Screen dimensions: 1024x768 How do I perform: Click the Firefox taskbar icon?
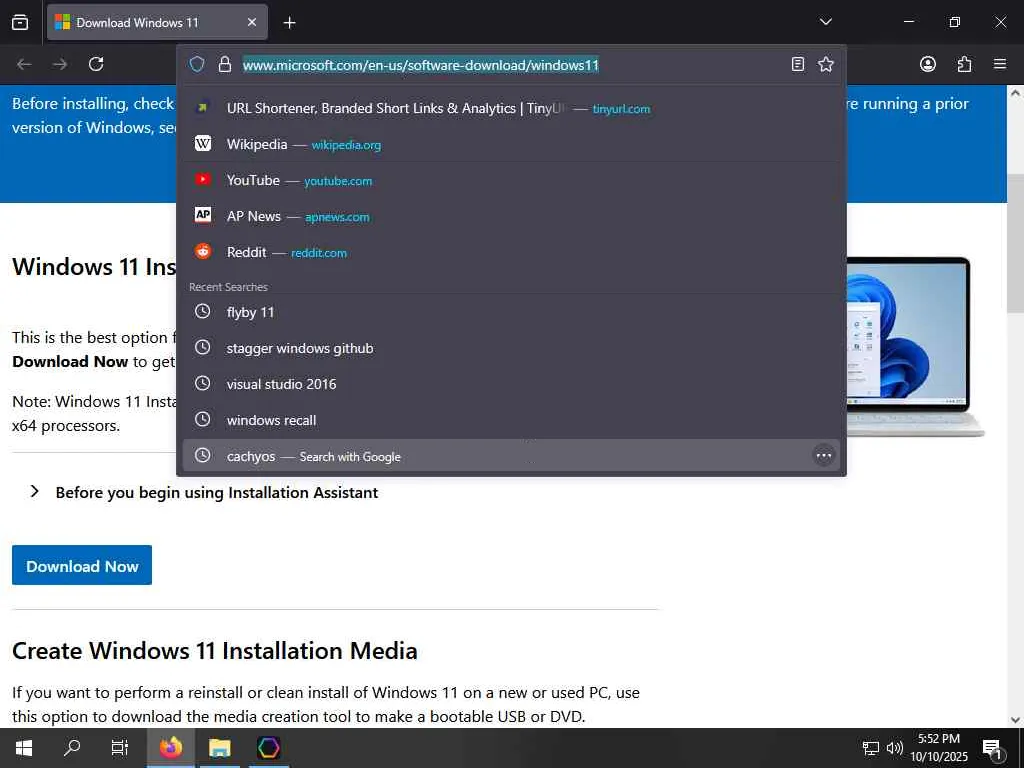coord(170,748)
